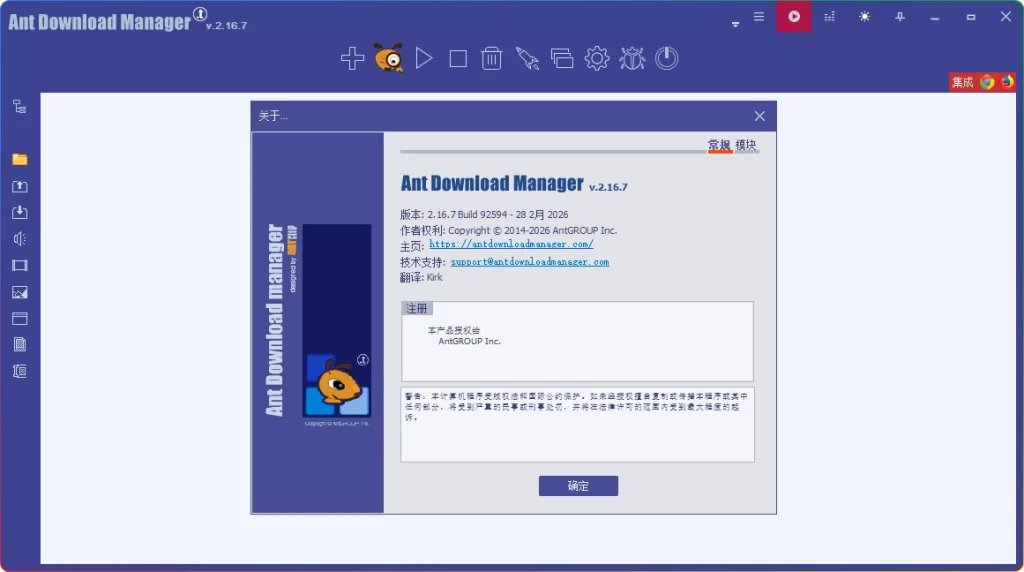Viewport: 1024px width, 572px height.
Task: Start download with the play triangle icon
Action: (x=424, y=58)
